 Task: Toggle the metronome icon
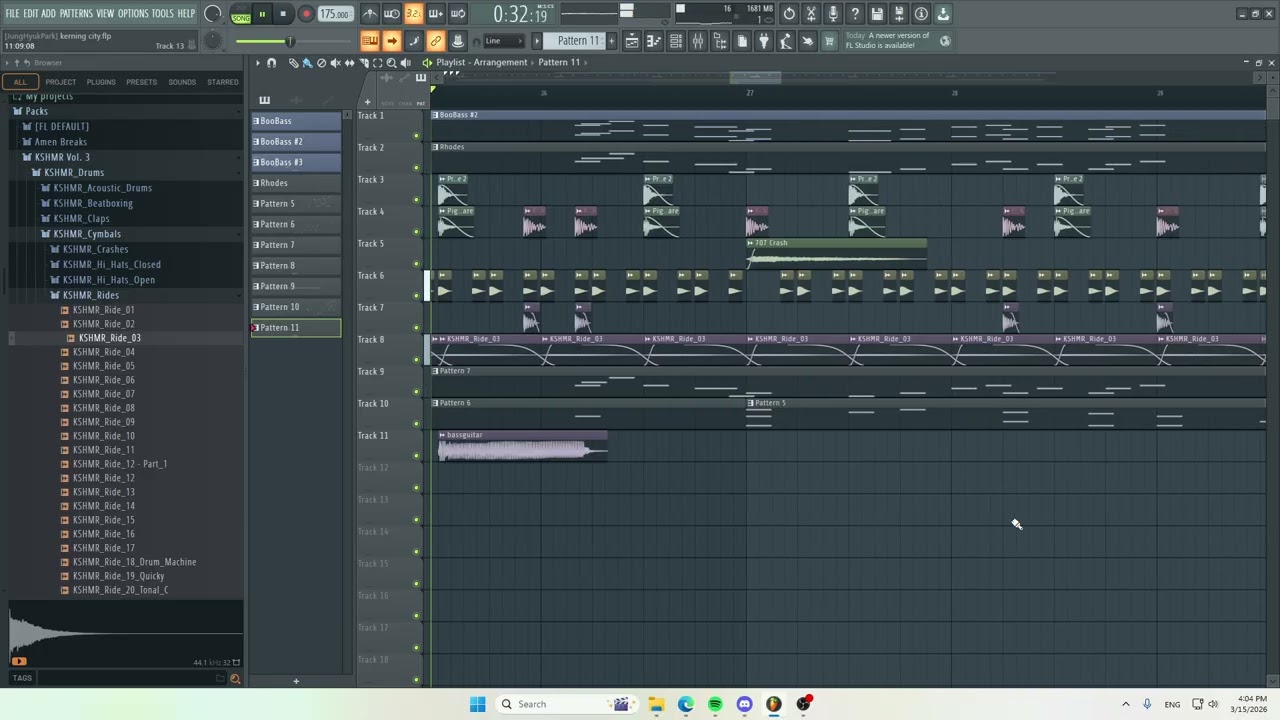370,14
